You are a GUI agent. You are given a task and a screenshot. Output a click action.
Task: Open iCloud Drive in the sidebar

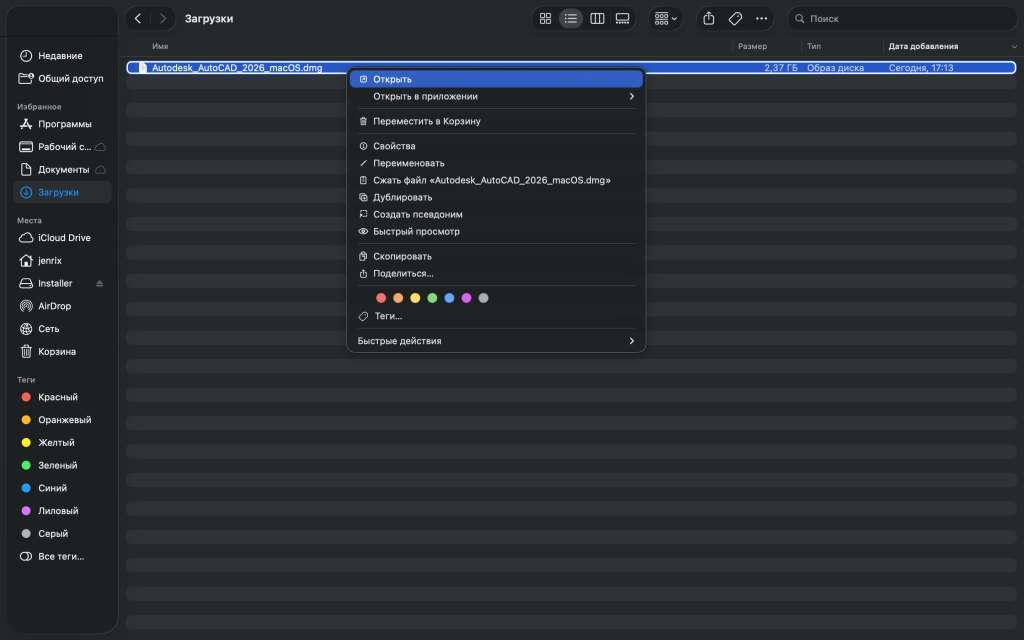pyautogui.click(x=62, y=238)
